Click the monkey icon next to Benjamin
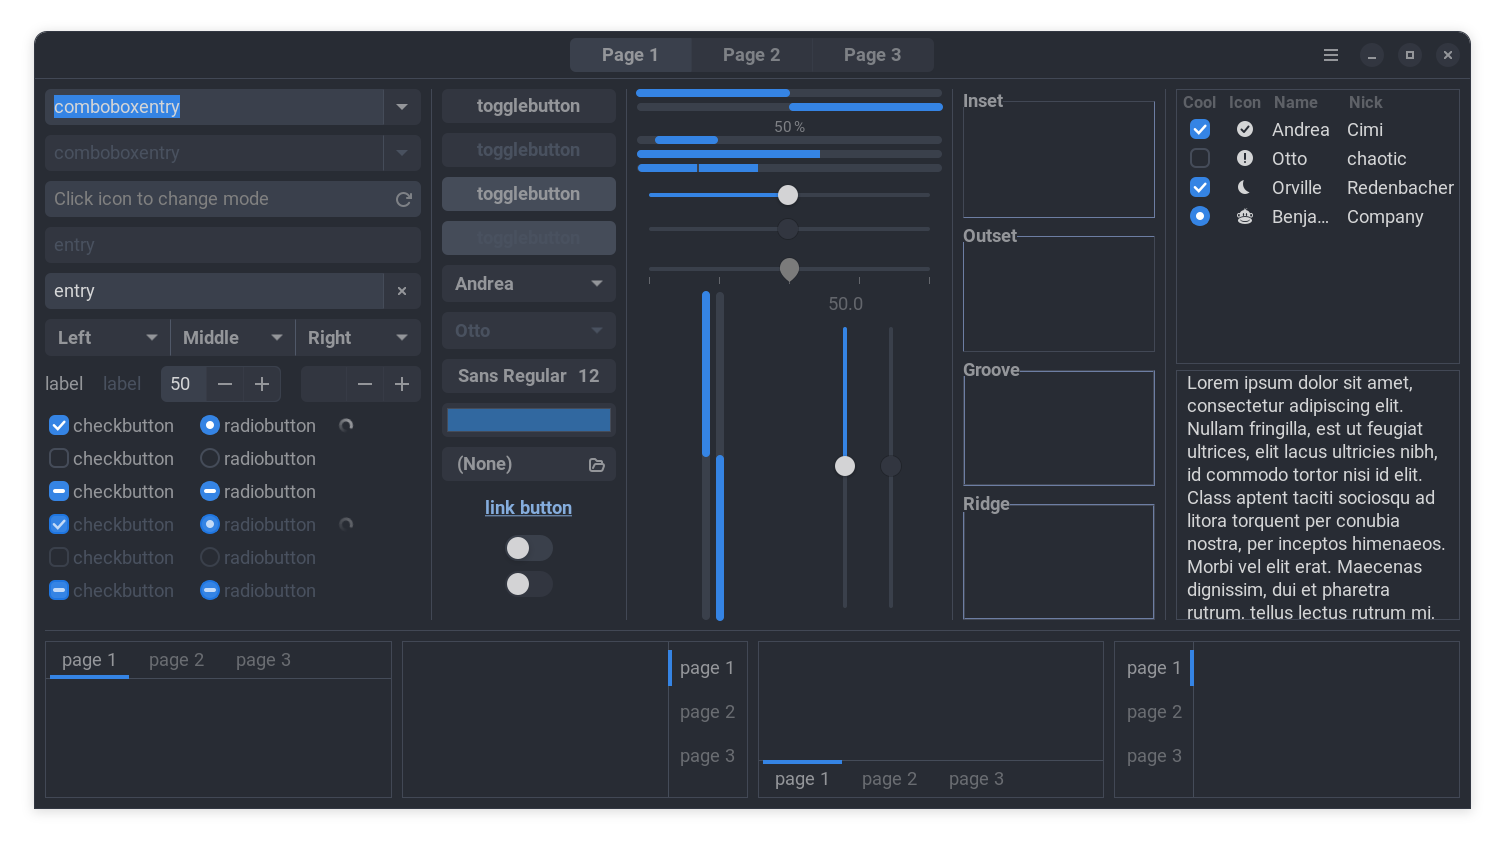The width and height of the screenshot is (1505, 846). point(1245,216)
